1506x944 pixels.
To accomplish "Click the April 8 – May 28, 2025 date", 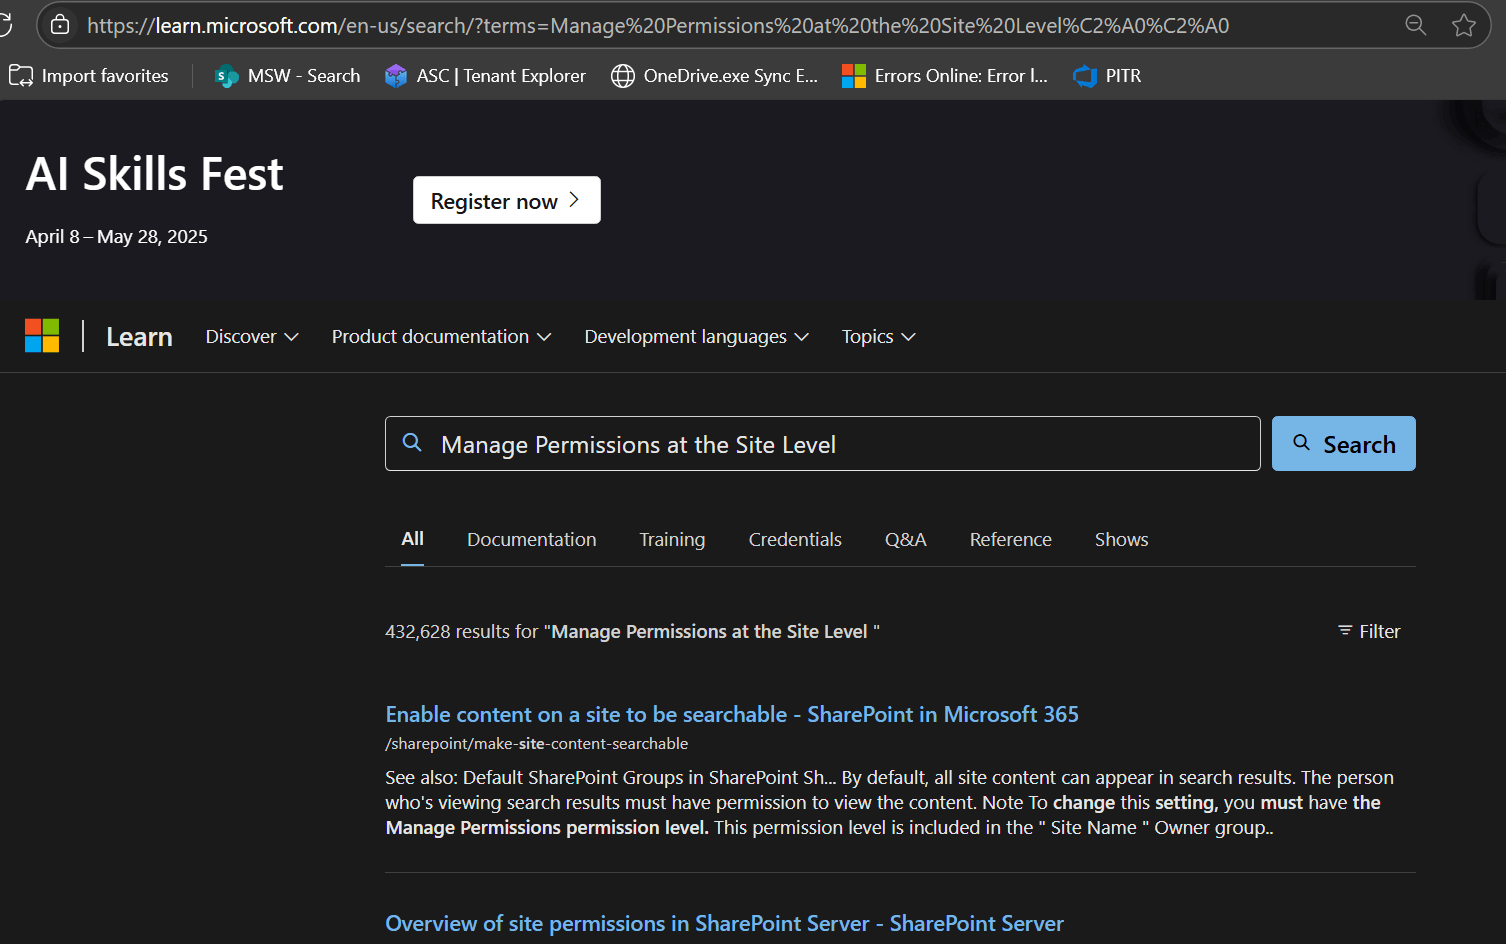I will 116,237.
